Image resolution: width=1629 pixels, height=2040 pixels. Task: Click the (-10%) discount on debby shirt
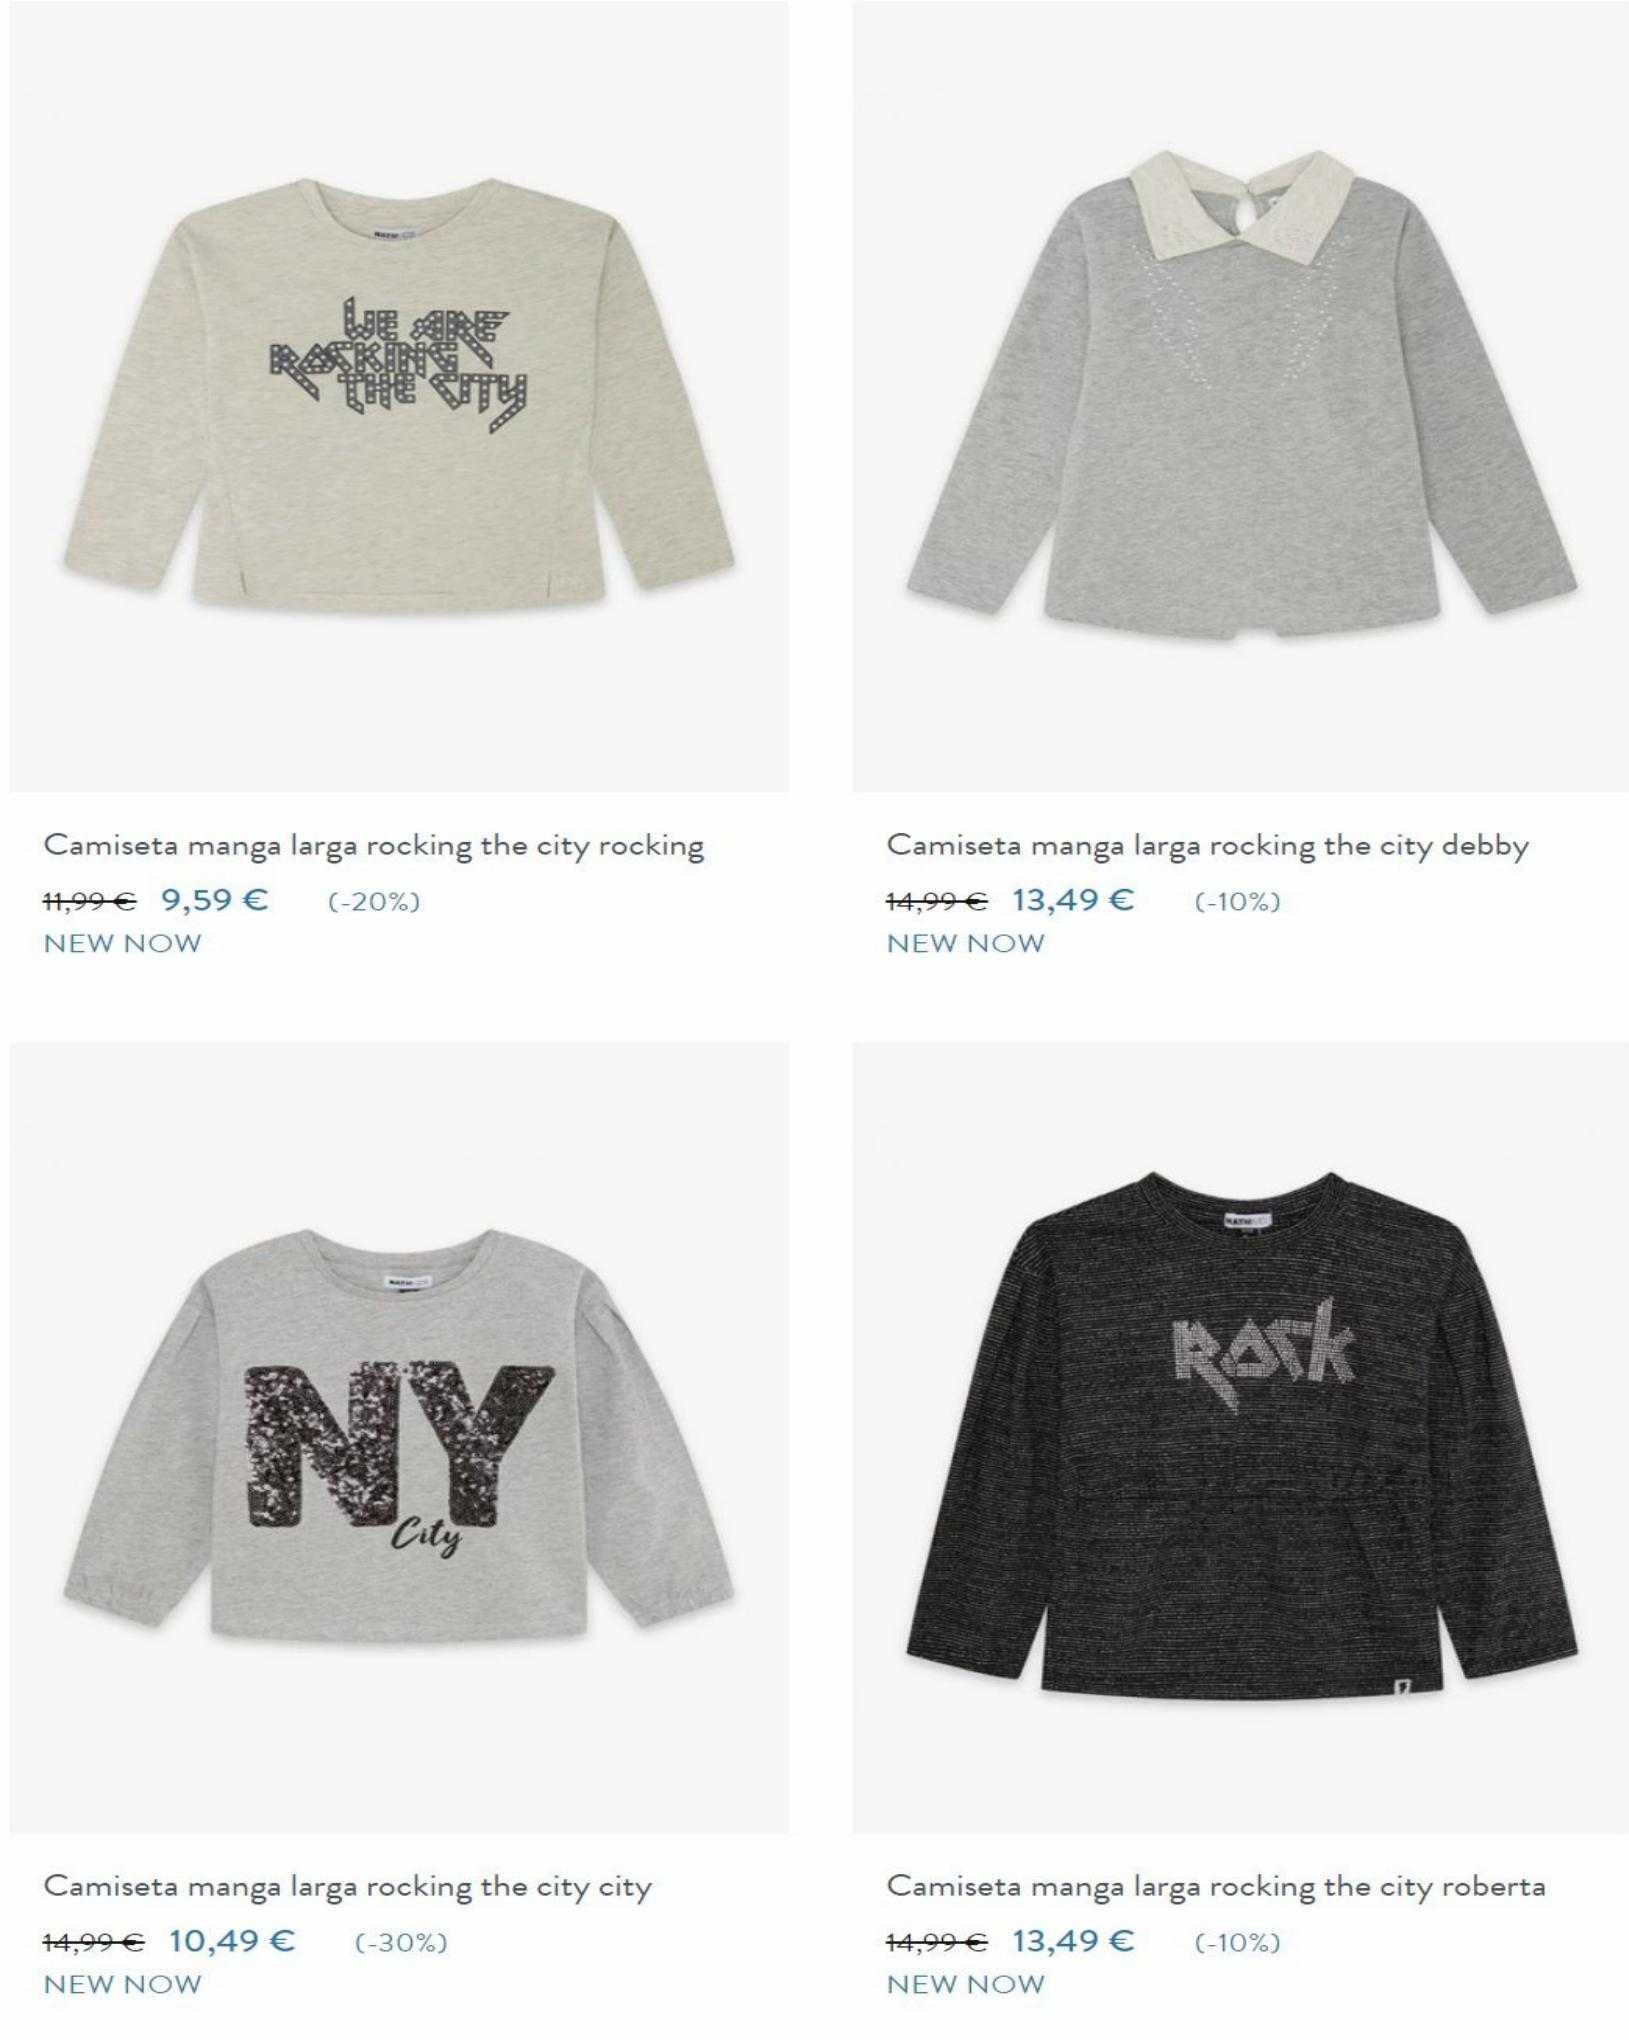(1237, 902)
